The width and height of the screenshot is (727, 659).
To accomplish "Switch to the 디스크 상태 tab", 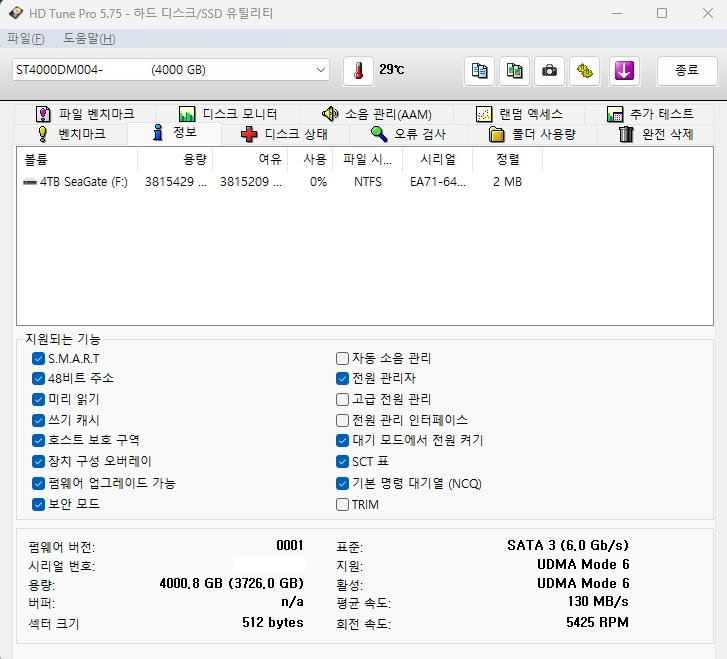I will point(284,134).
